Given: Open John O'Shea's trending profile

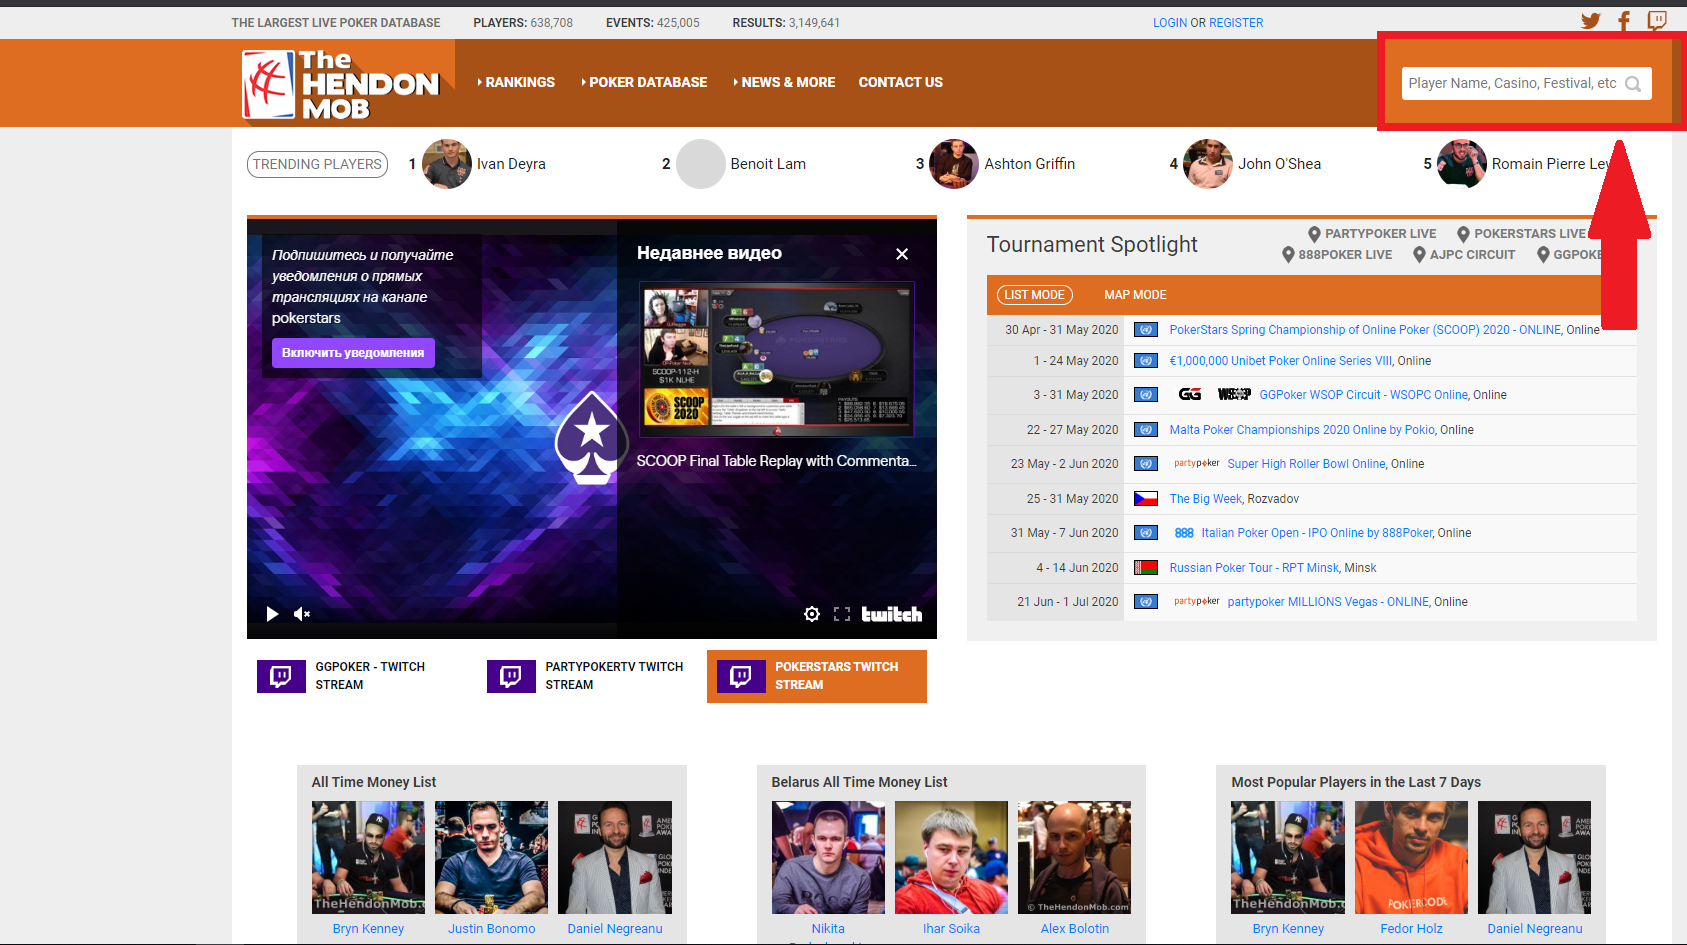Looking at the screenshot, I should [1279, 164].
